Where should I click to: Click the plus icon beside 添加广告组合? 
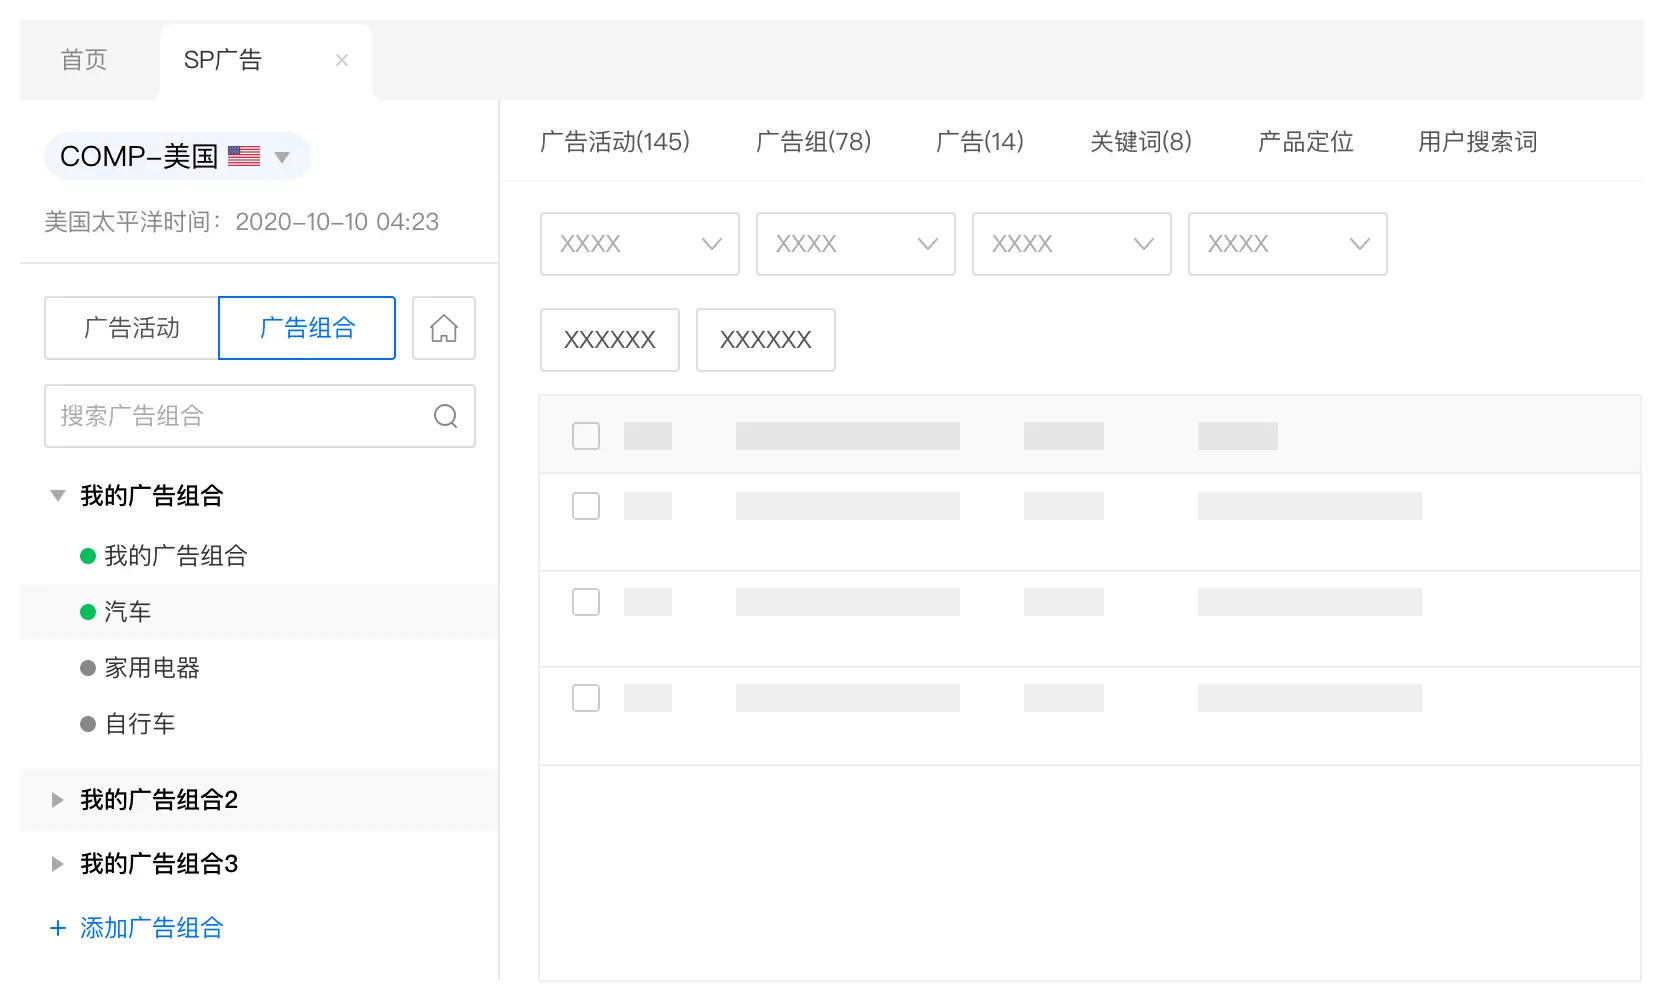58,928
